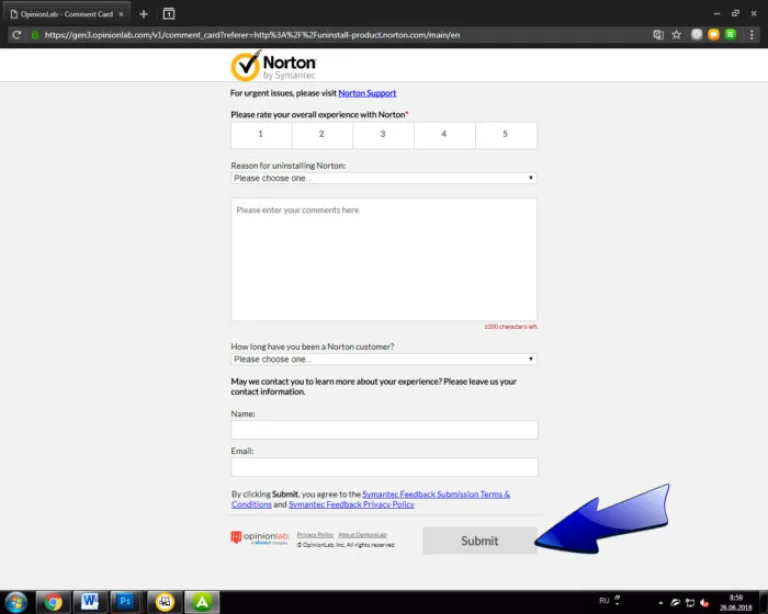Click the OpinionLab logo in footer
The width and height of the screenshot is (768, 614).
click(260, 538)
